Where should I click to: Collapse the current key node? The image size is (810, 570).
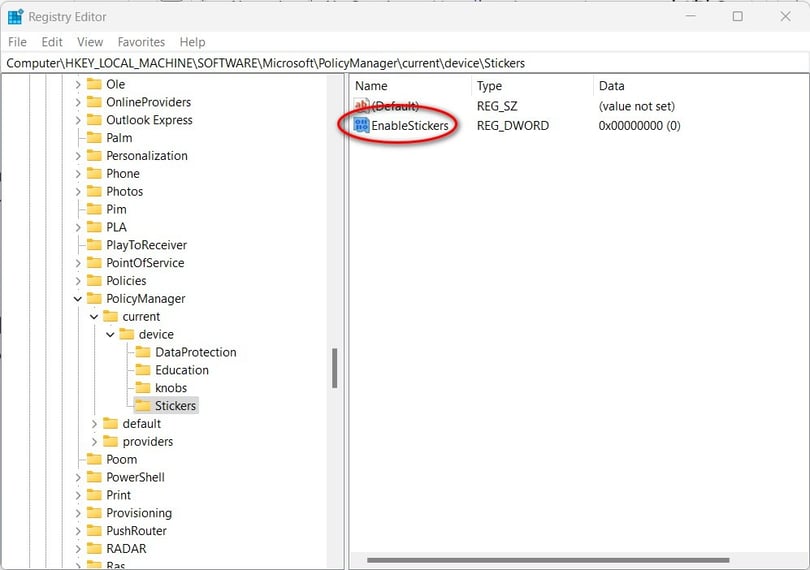pos(94,317)
